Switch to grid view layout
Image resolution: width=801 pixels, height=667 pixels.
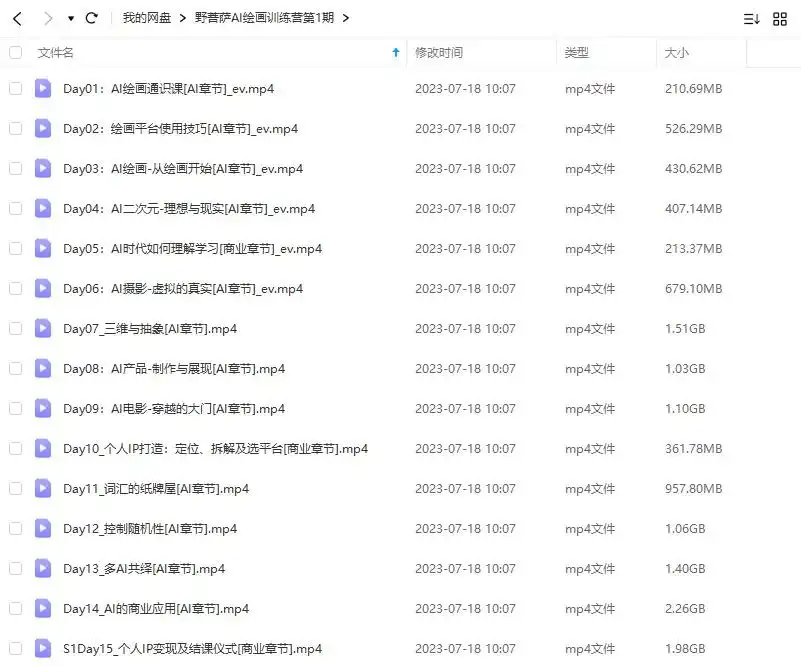(x=781, y=18)
